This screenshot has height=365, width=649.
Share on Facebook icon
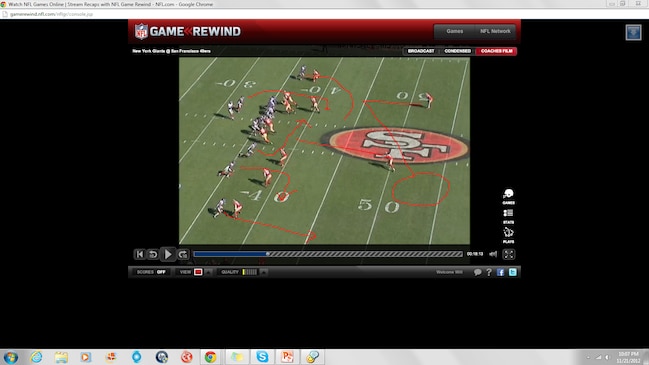[x=500, y=272]
